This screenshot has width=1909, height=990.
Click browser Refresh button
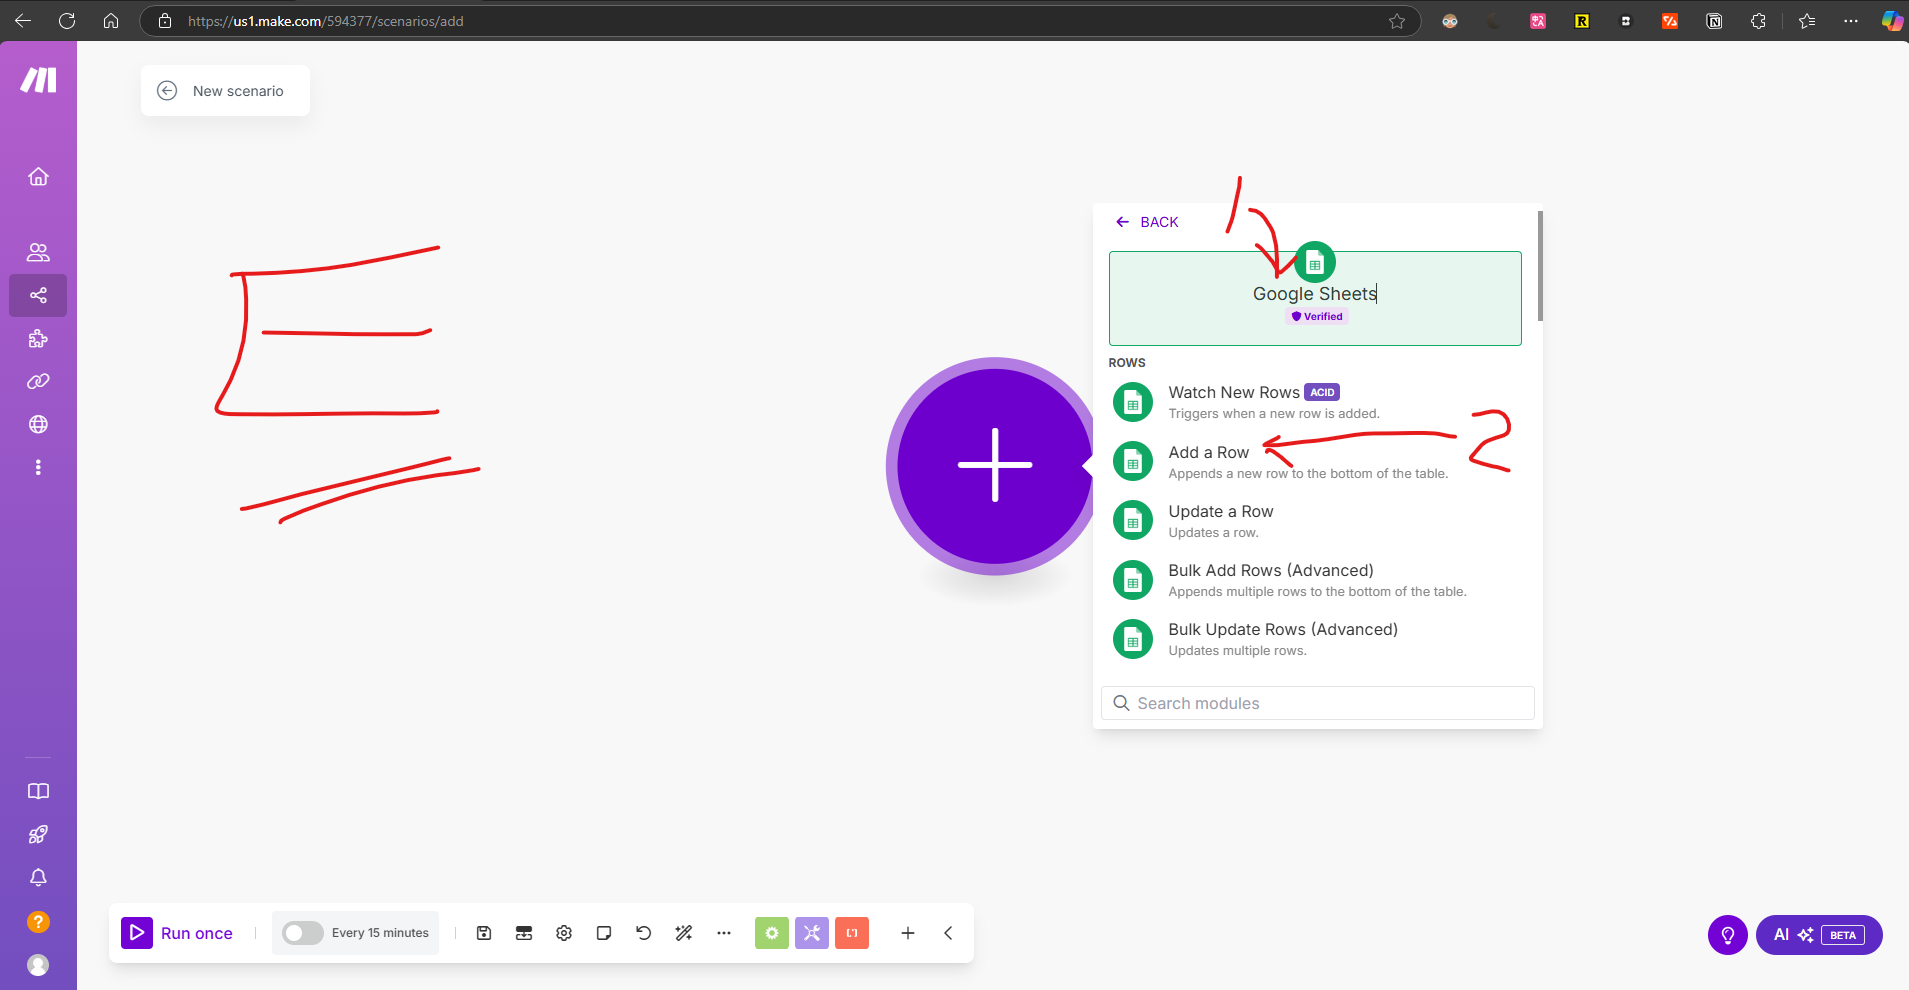[x=67, y=21]
